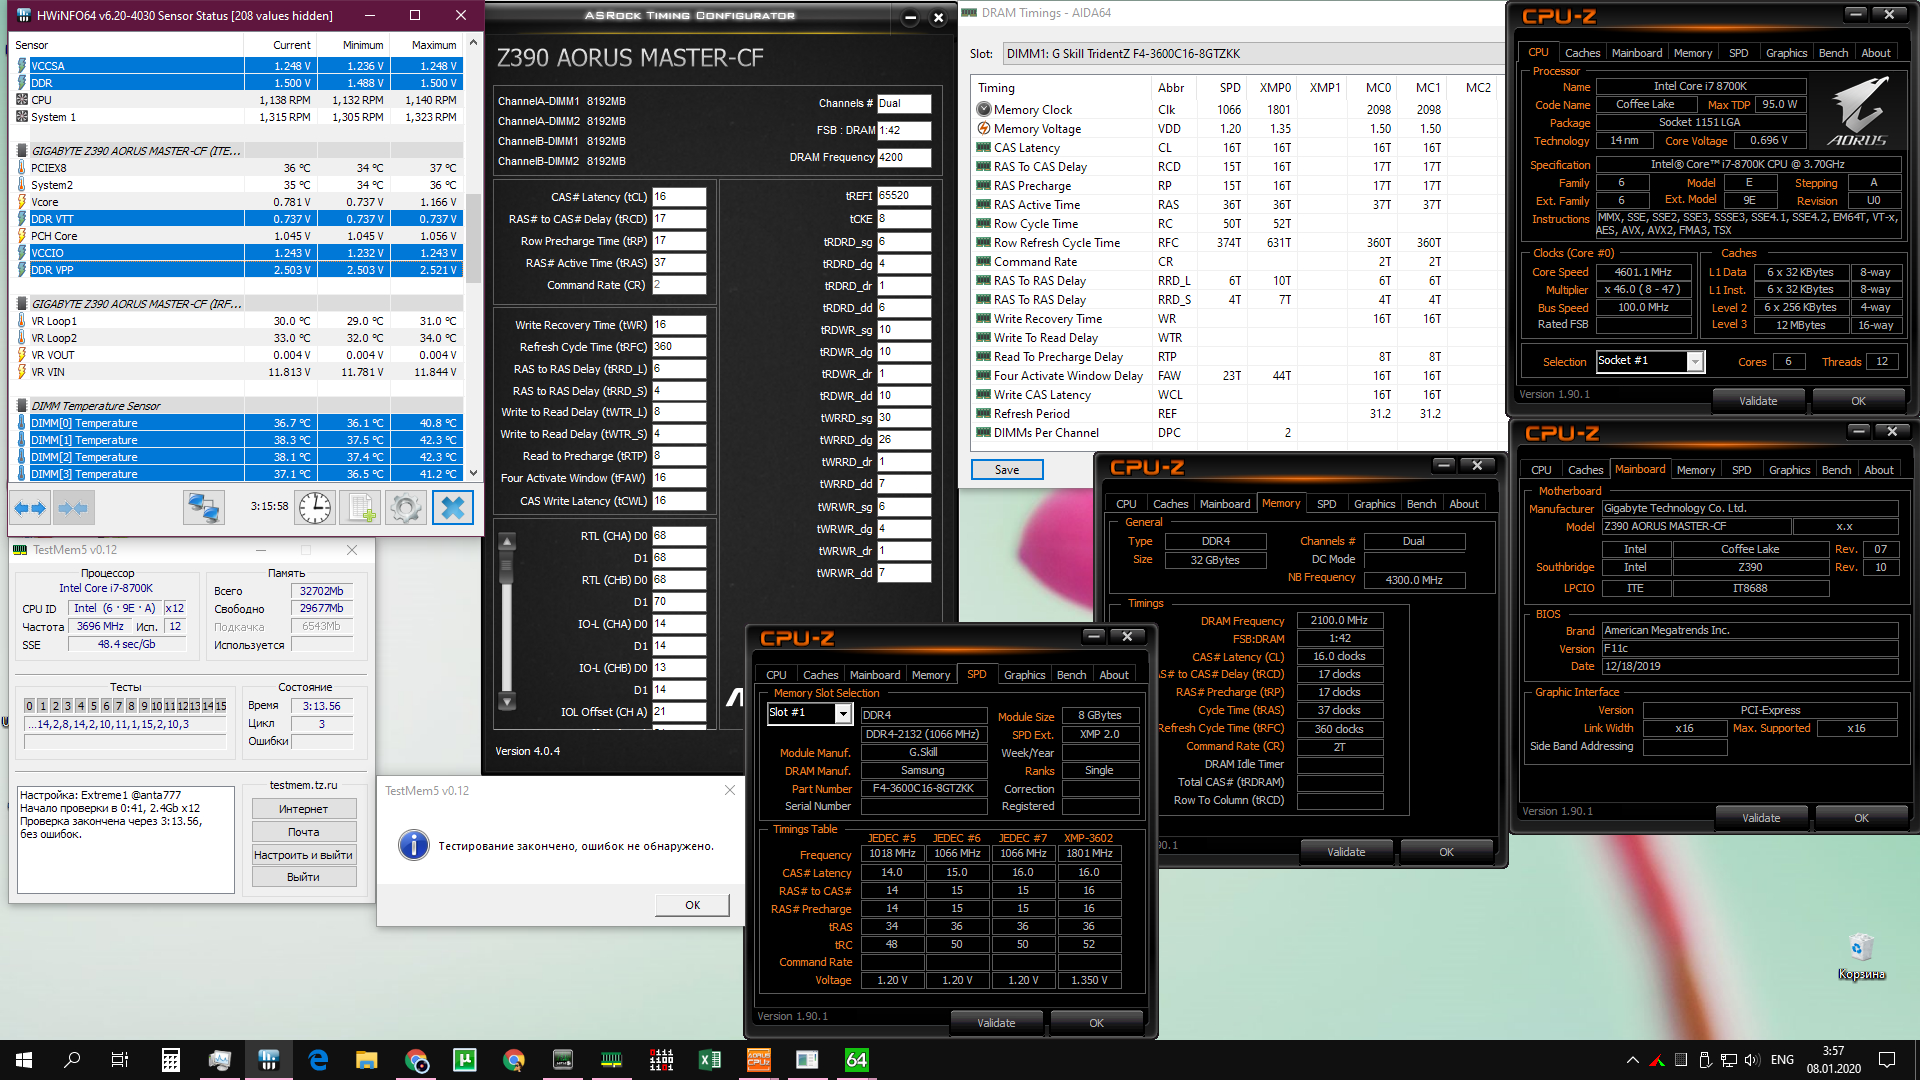
Task: Click HWiNFO log file icon with plus
Action: [x=360, y=508]
